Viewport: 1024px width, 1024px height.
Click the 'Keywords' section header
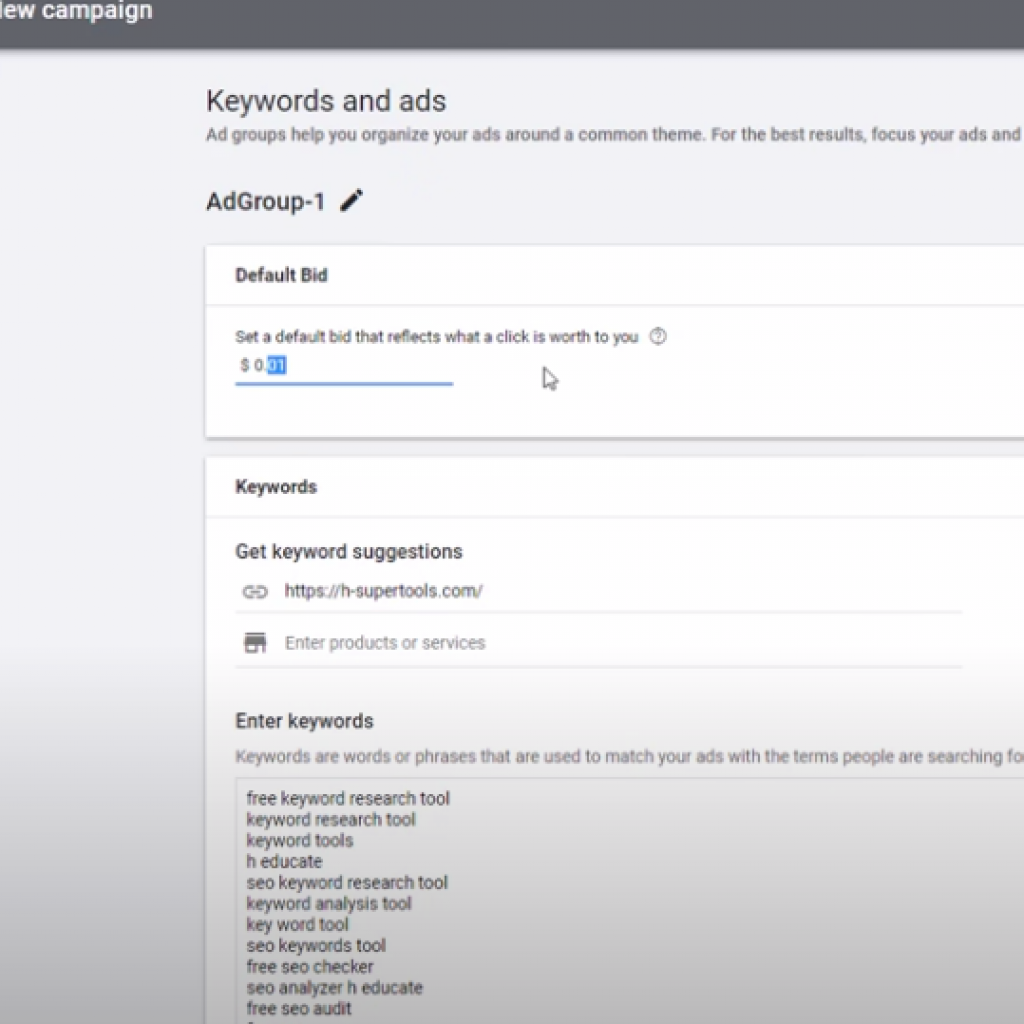point(276,487)
